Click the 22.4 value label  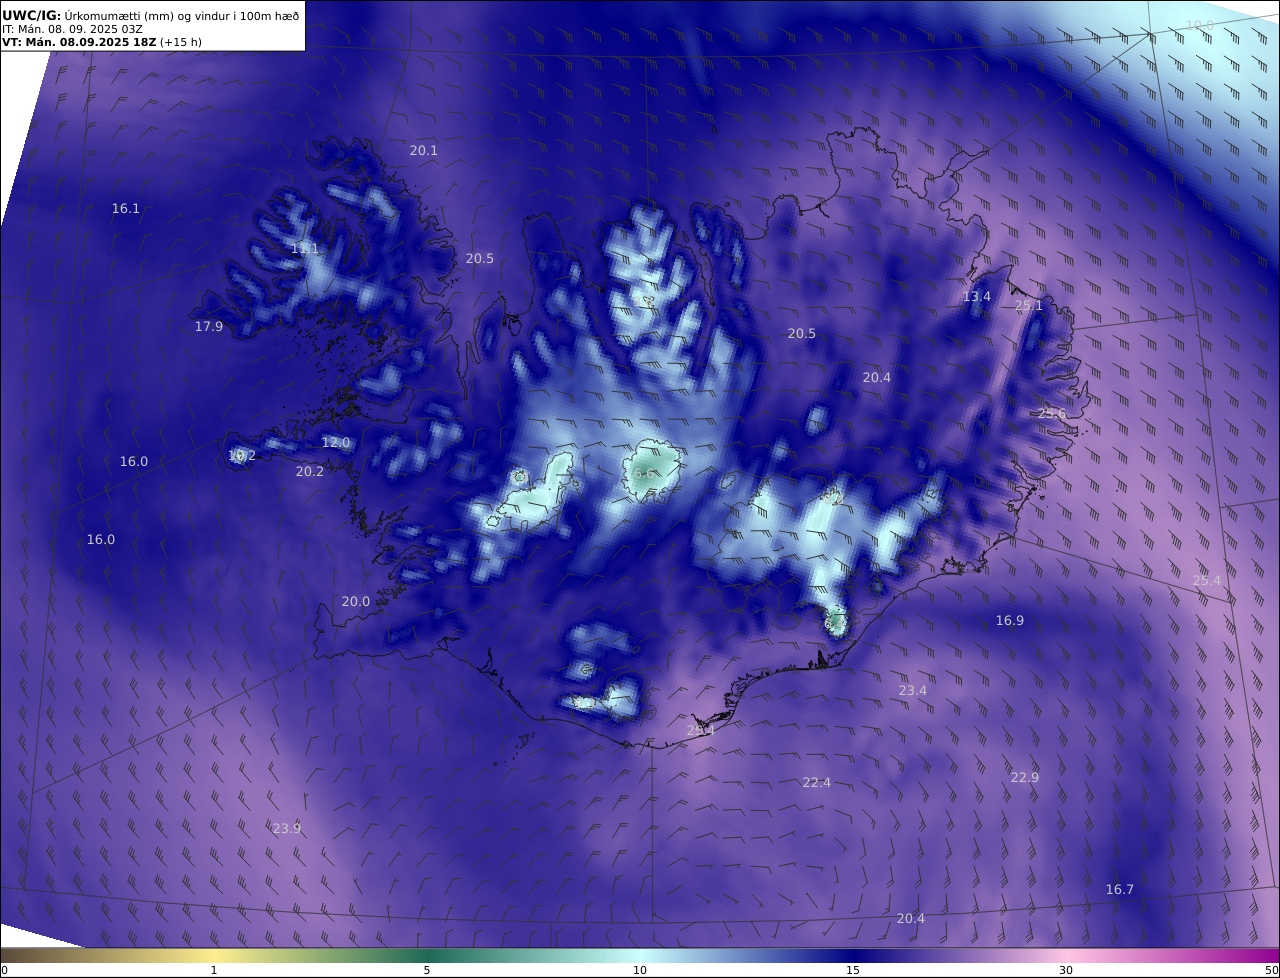pyautogui.click(x=817, y=782)
